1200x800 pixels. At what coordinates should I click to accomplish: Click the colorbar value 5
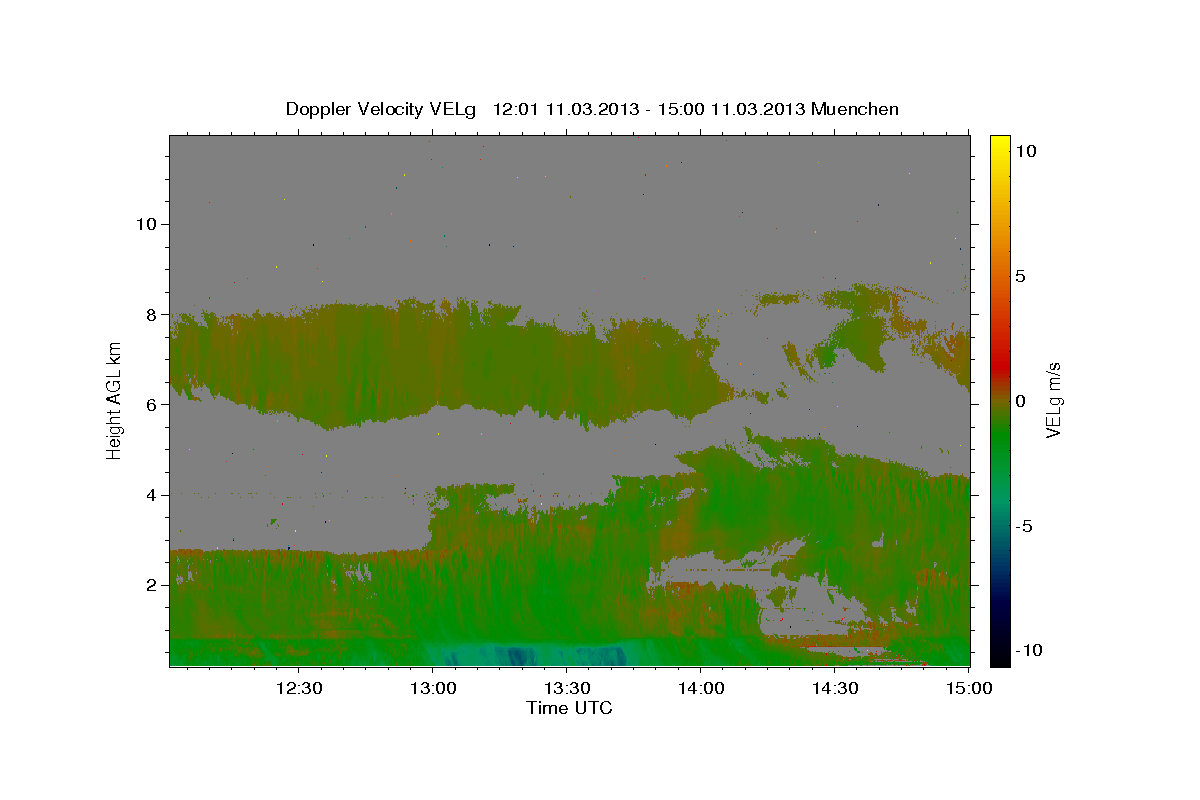1021,276
